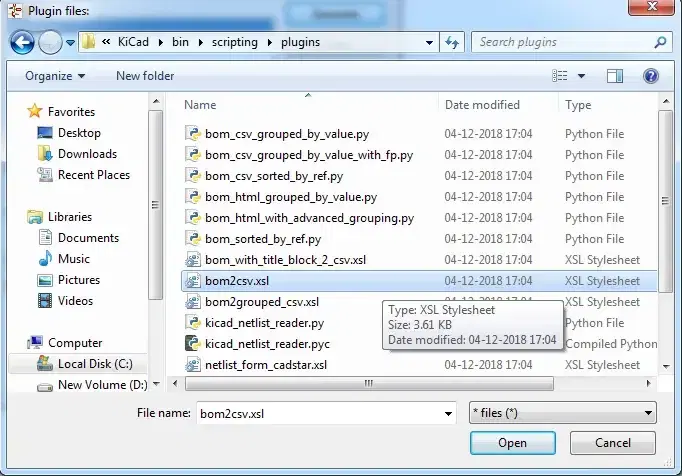This screenshot has height=476, width=682.
Task: Select file bom_csv_grouped_by_value_with_fp.py
Action: point(309,154)
